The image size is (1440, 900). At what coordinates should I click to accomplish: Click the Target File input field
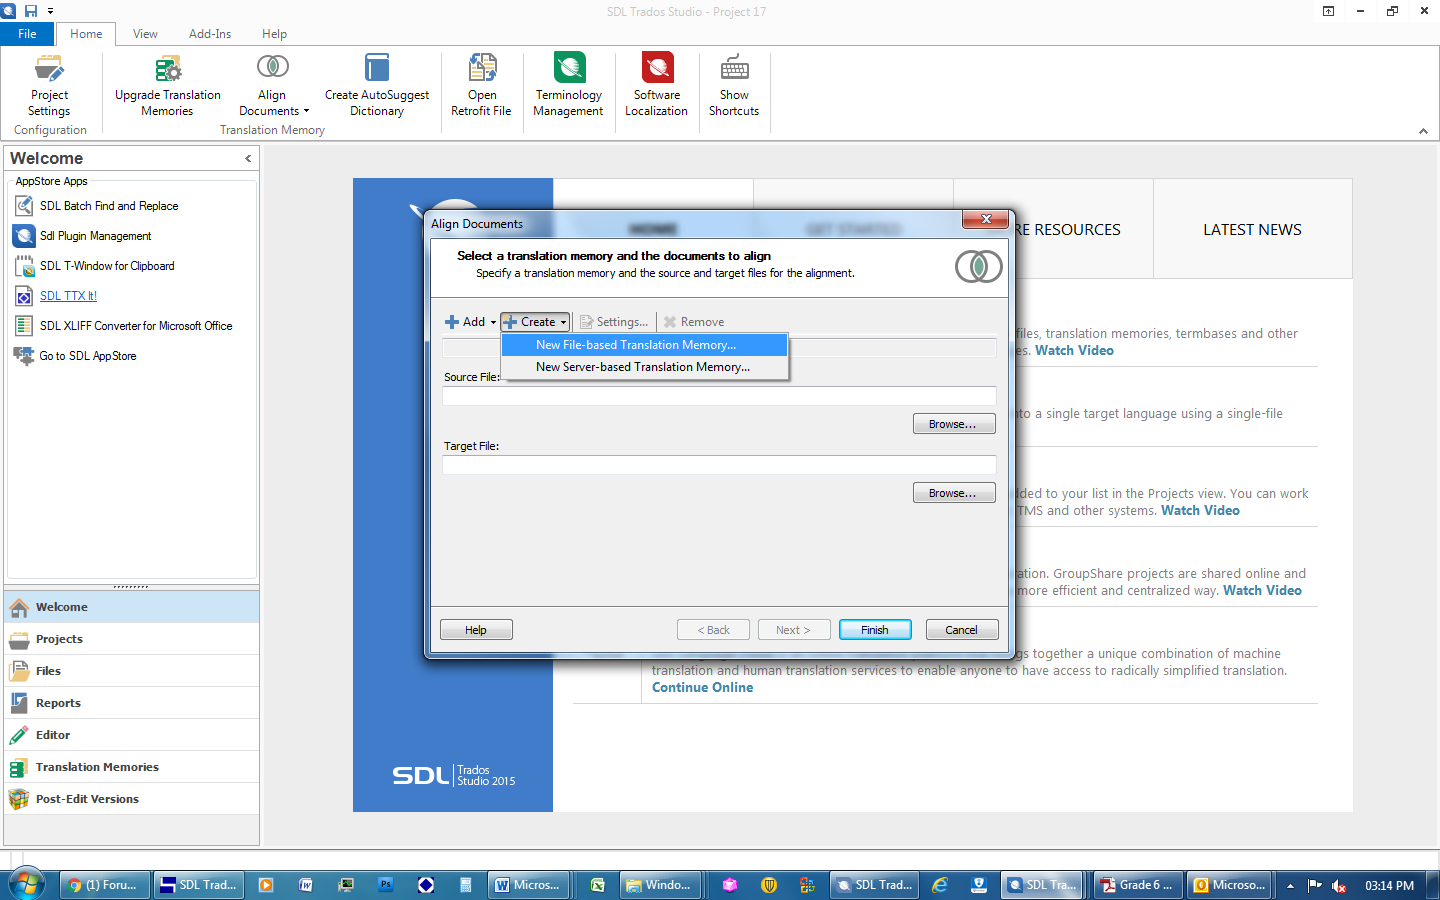[719, 465]
